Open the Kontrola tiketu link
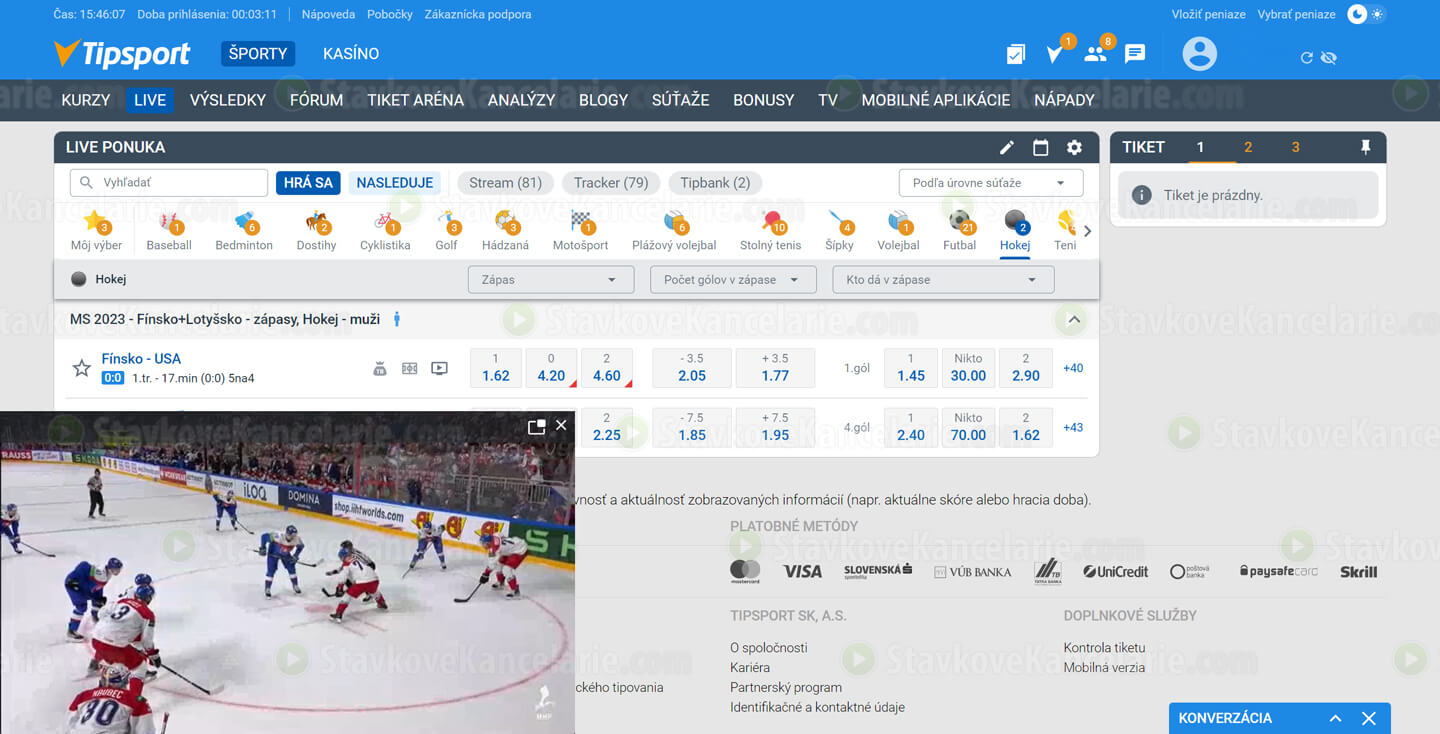 (1104, 648)
